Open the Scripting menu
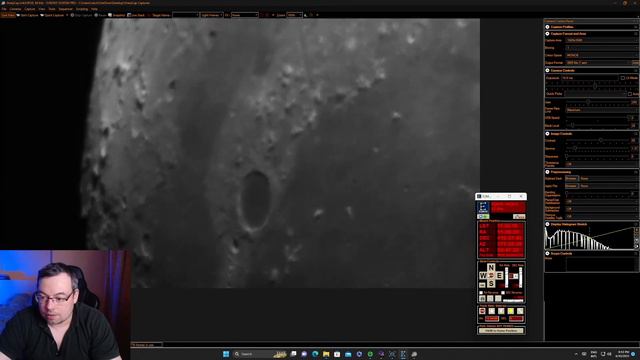Screen dimensions: 640x360 coord(82,9)
